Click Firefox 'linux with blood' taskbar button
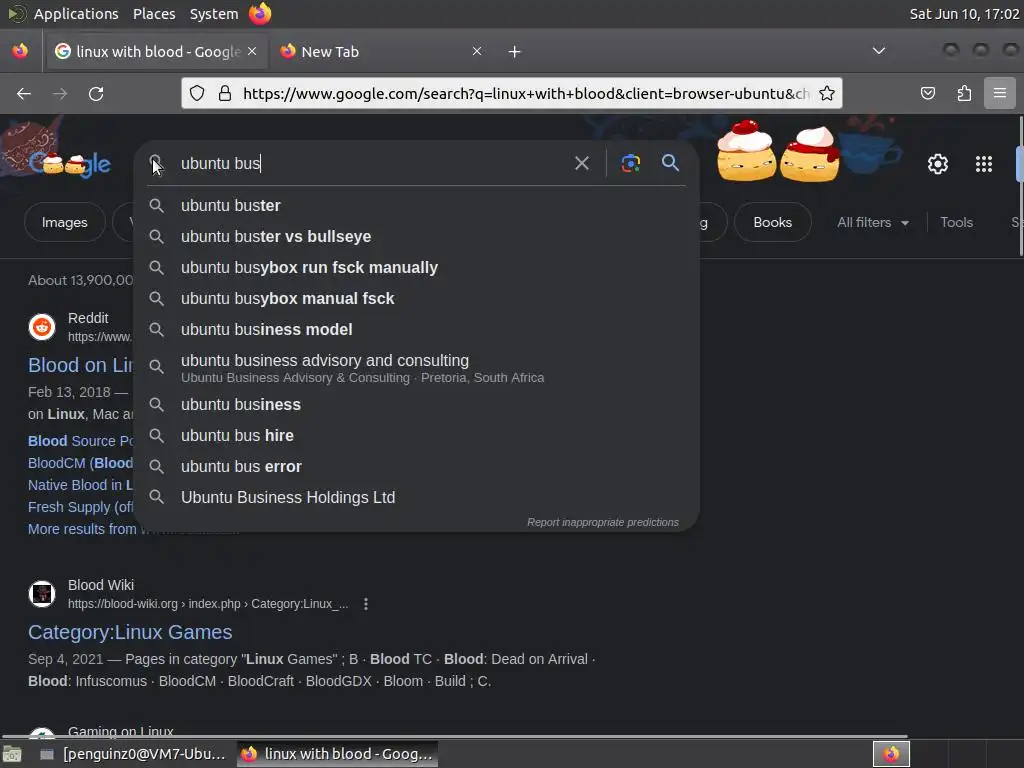 click(338, 754)
